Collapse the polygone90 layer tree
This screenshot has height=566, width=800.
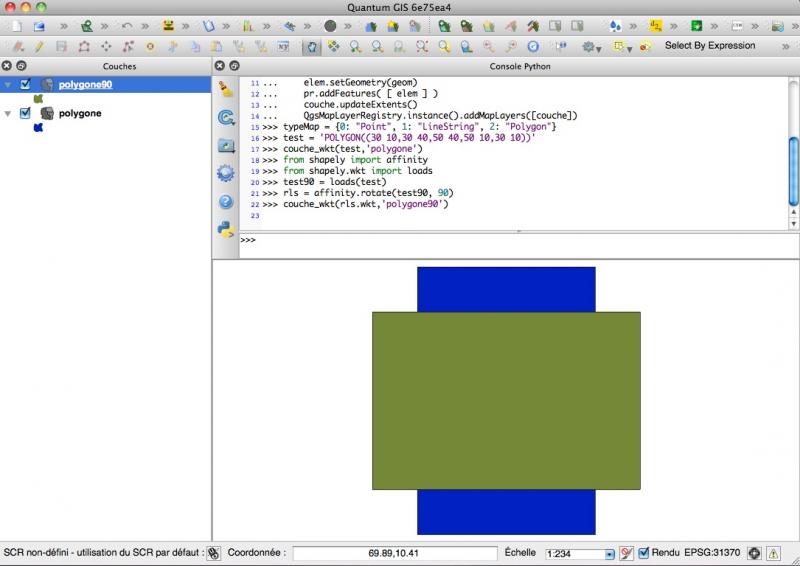[x=7, y=85]
